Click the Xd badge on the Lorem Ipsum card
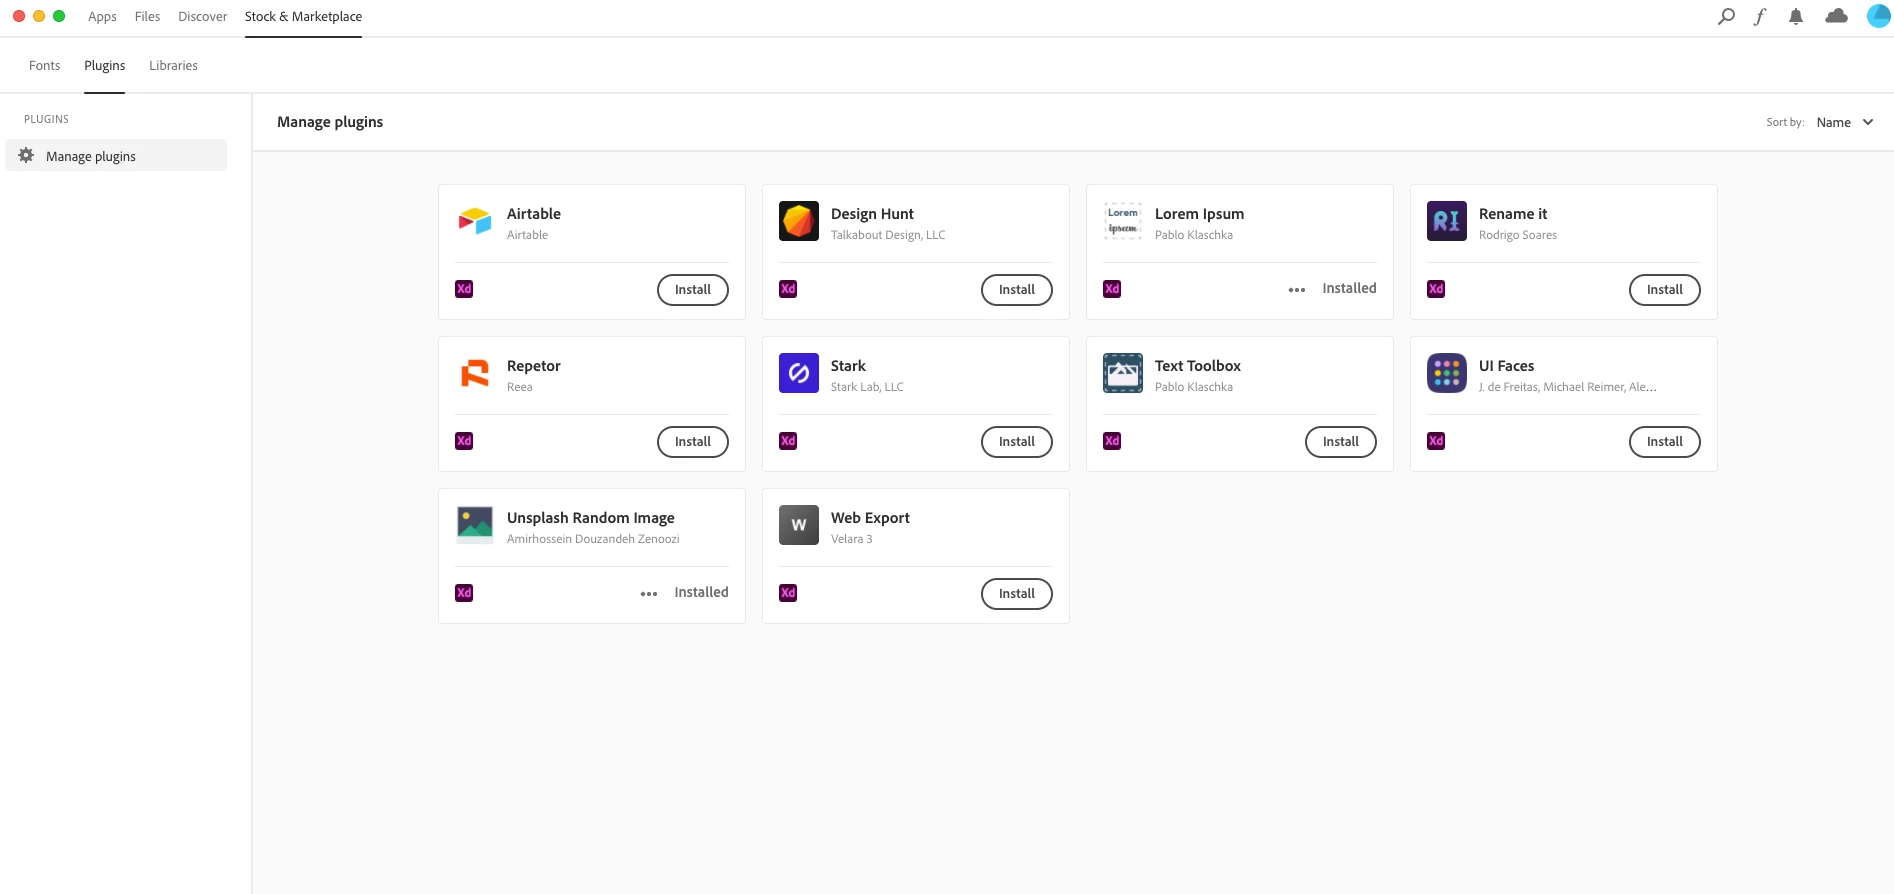Image resolution: width=1894 pixels, height=894 pixels. pyautogui.click(x=1112, y=289)
